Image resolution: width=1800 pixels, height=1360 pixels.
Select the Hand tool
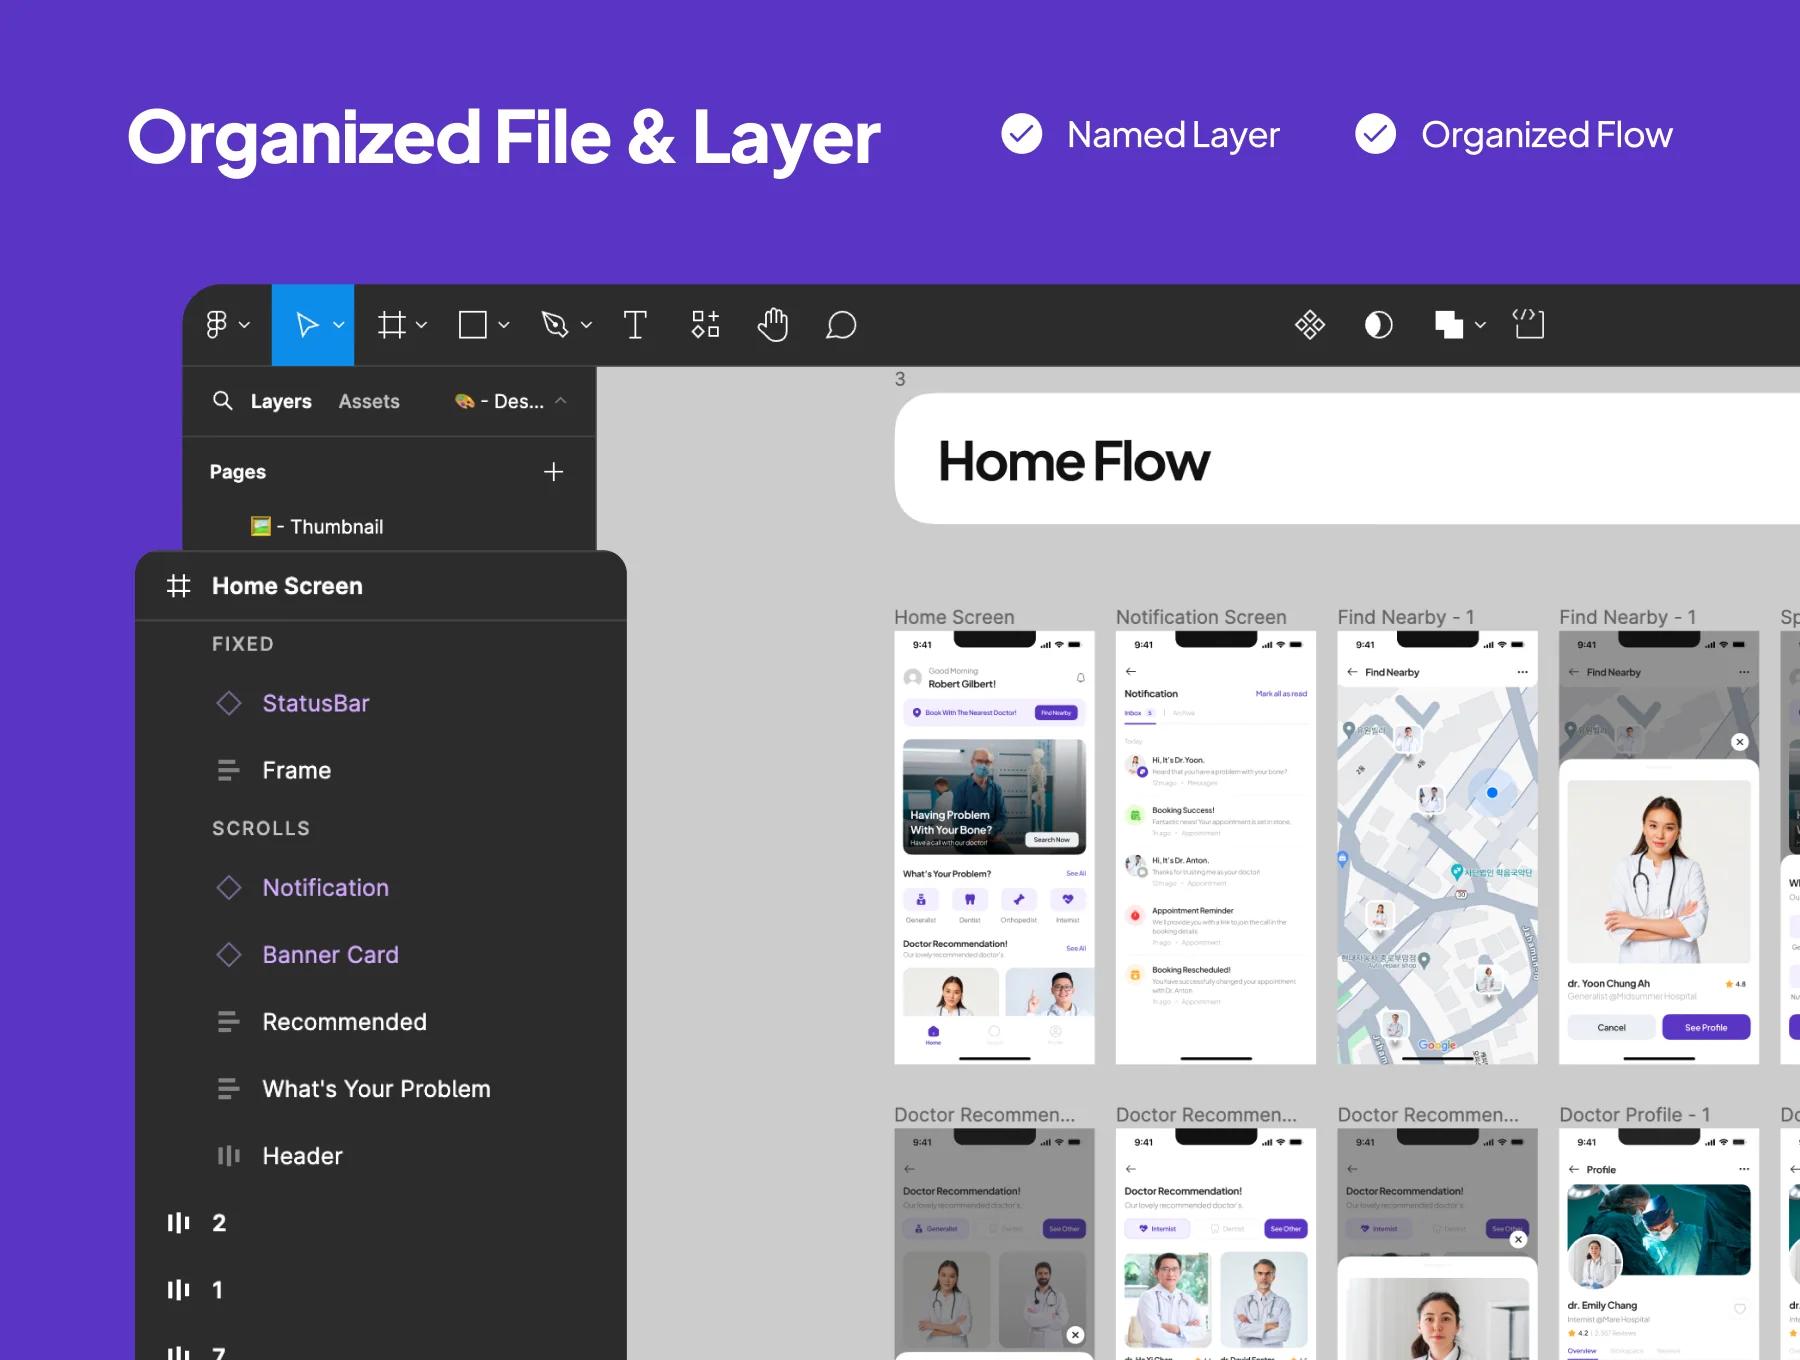pos(773,325)
